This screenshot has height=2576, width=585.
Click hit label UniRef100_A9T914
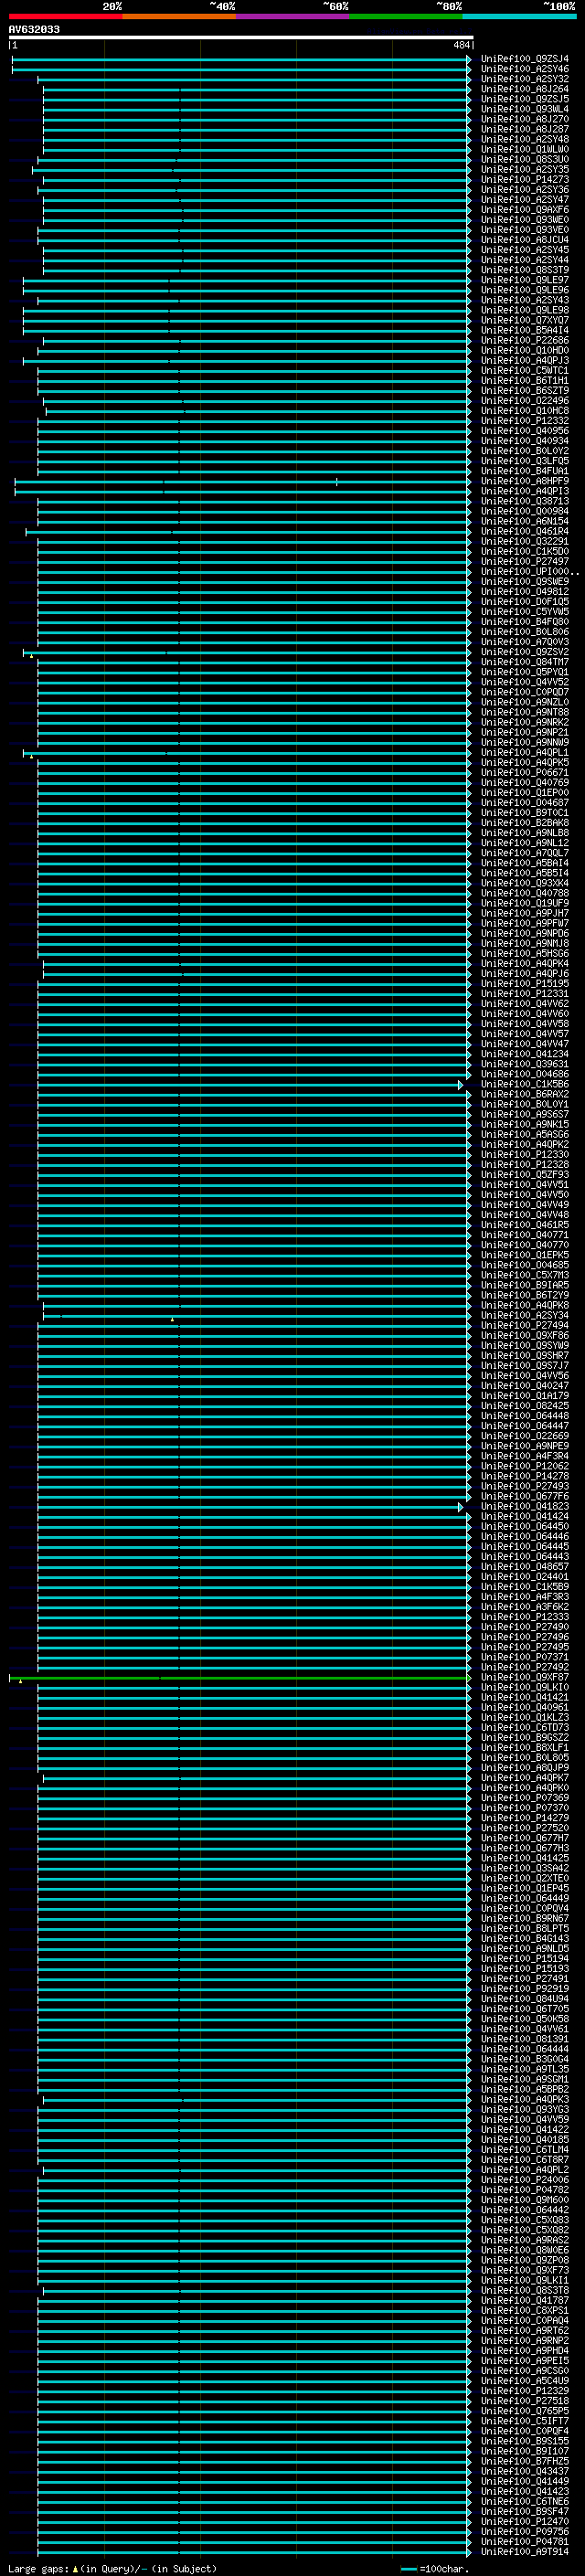(x=525, y=2552)
